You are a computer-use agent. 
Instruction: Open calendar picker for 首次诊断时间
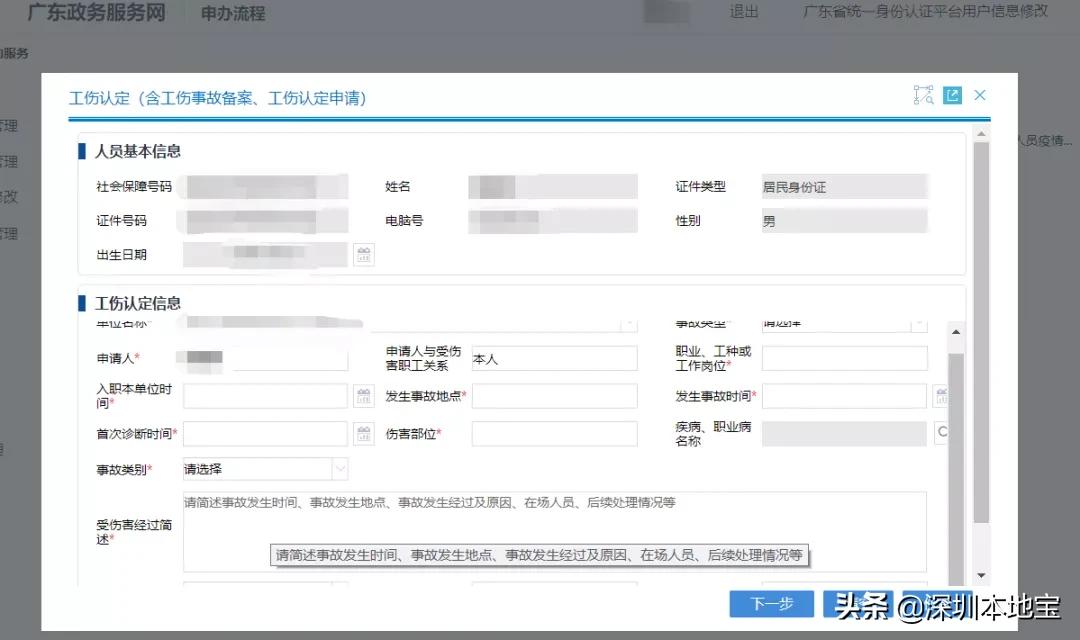[x=364, y=433]
